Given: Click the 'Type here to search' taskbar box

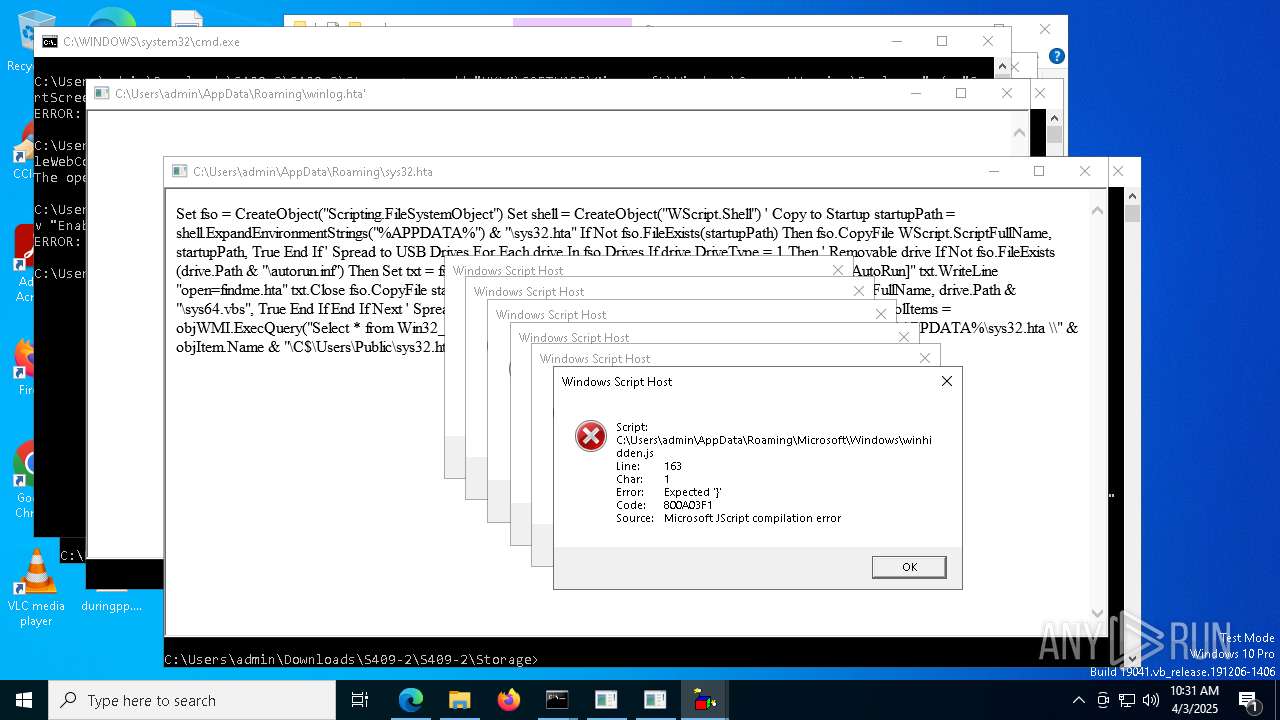Looking at the screenshot, I should pyautogui.click(x=192, y=700).
